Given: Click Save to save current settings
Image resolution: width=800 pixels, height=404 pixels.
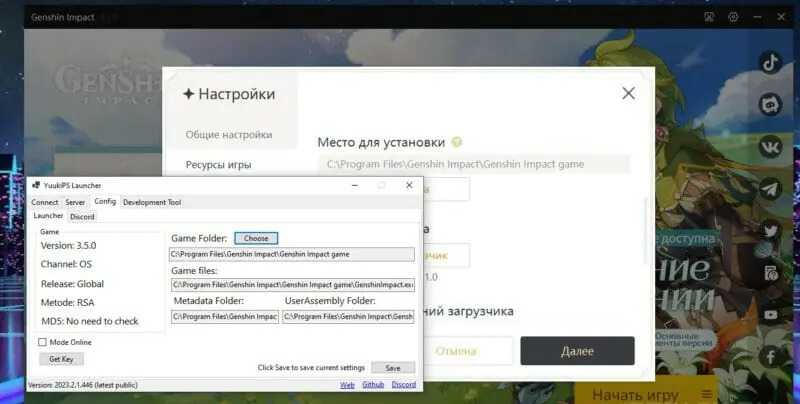Looking at the screenshot, I should (393, 368).
